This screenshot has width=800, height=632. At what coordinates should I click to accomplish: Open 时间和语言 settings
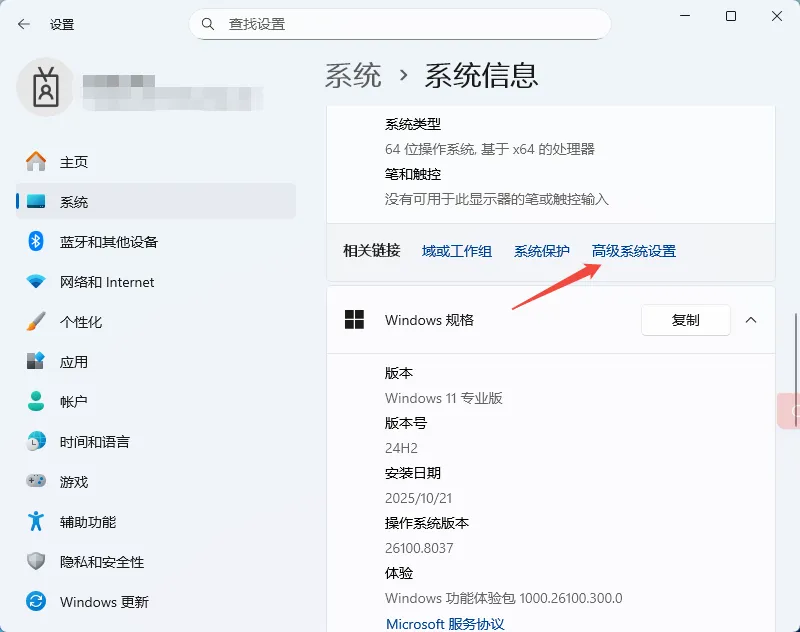coord(156,441)
